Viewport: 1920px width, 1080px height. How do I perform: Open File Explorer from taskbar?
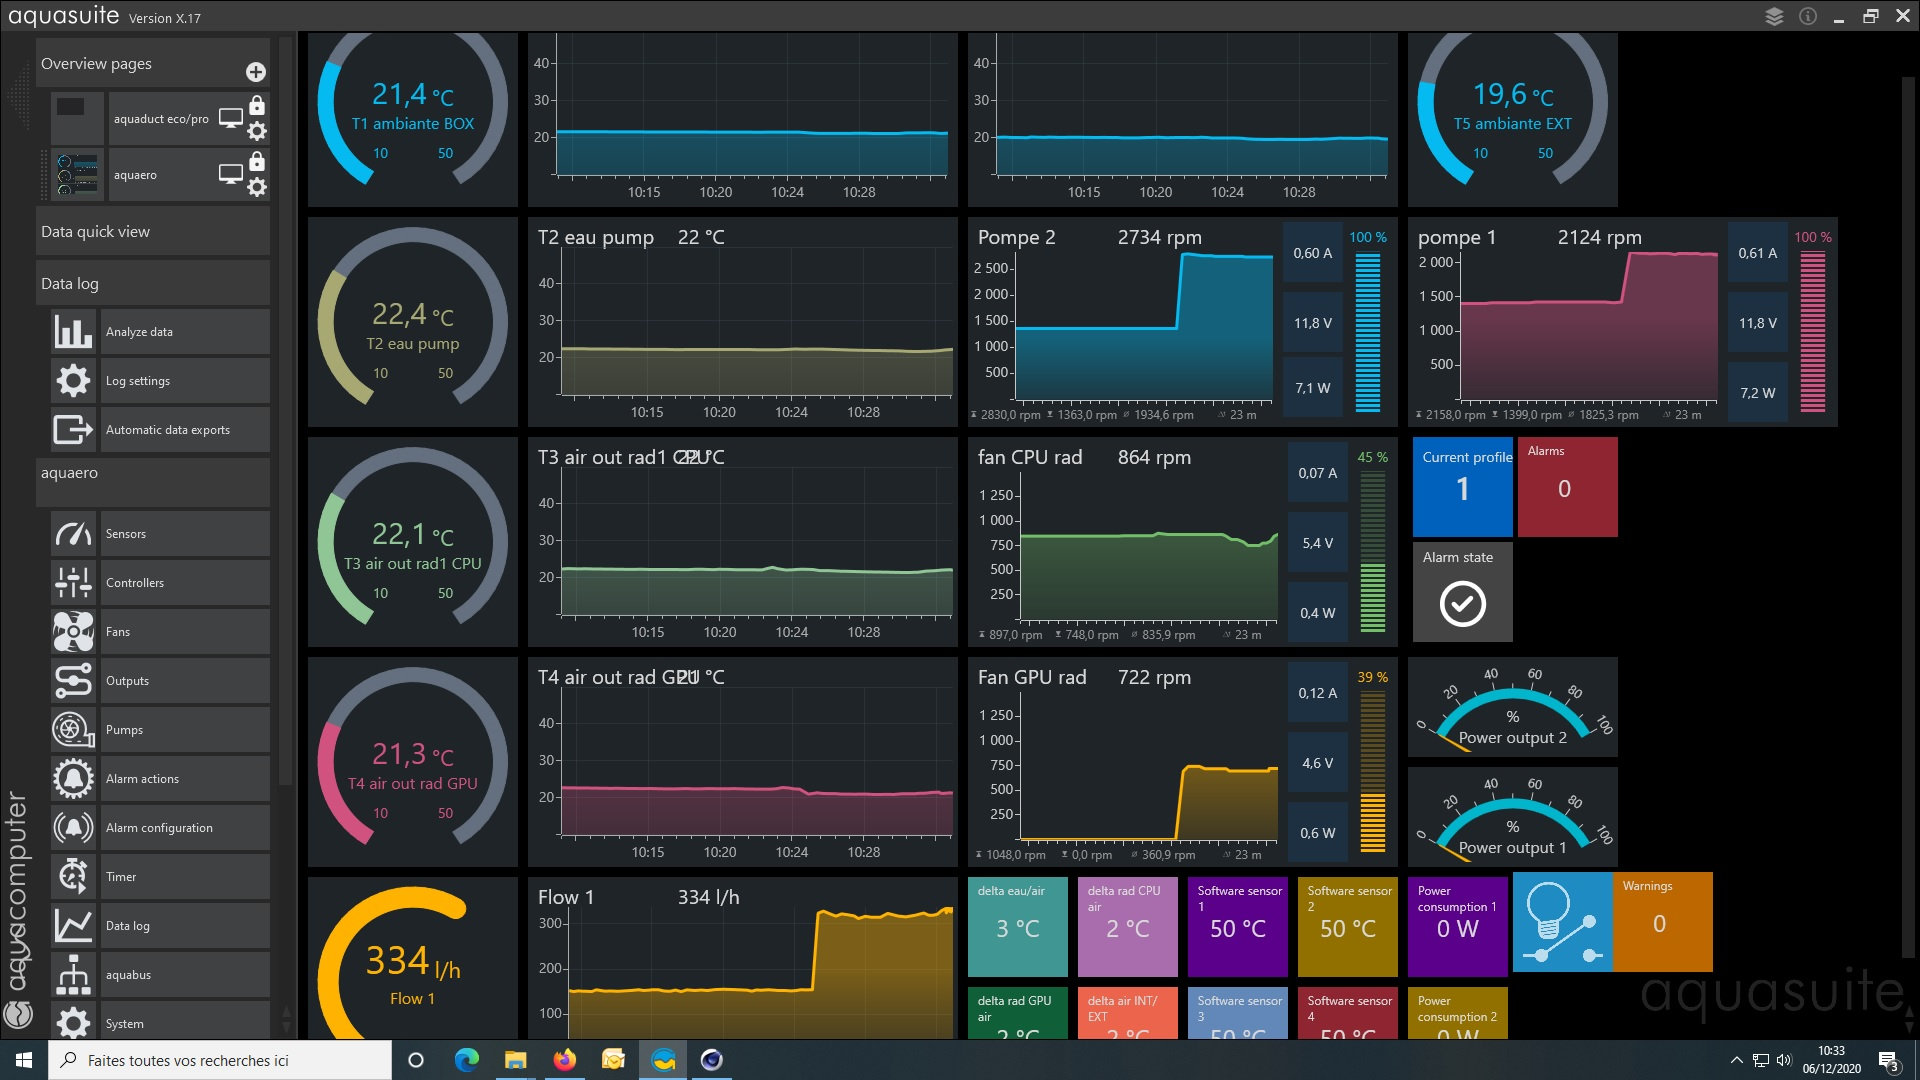click(515, 1060)
